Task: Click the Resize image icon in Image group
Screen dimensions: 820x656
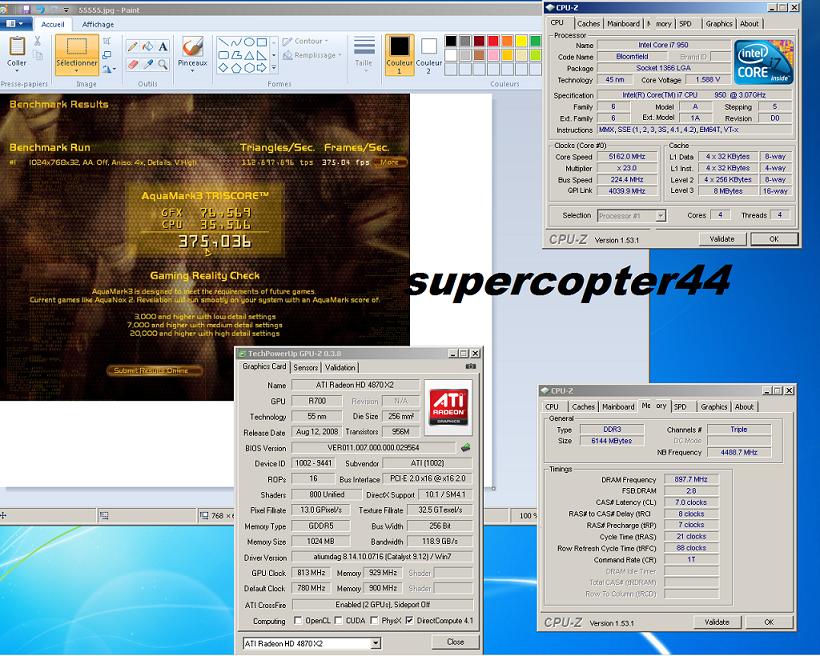Action: [x=107, y=55]
